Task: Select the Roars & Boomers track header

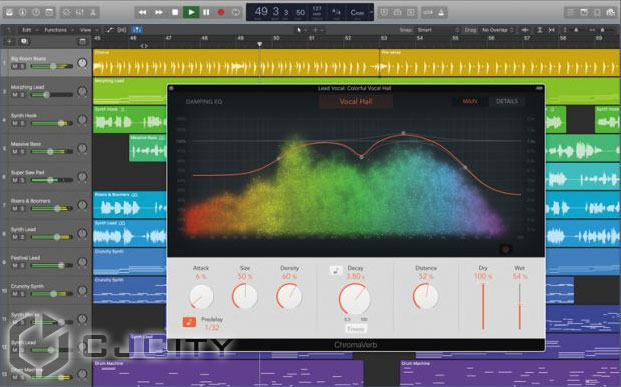Action: 46,205
